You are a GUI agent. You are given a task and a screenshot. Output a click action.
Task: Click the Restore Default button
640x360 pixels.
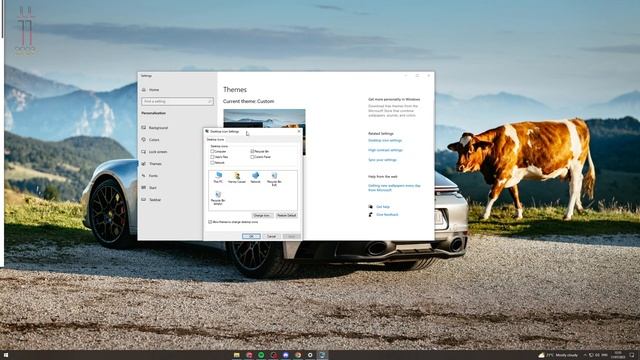coord(287,215)
